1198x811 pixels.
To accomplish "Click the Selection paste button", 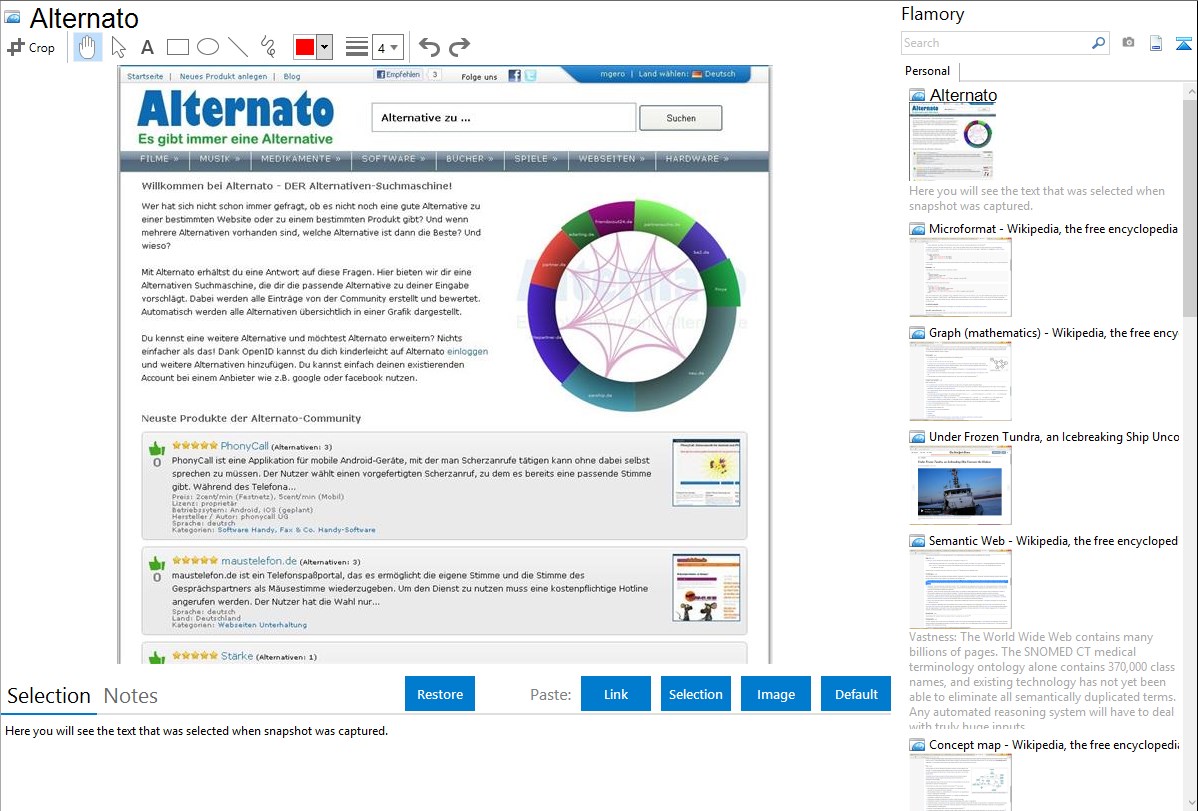I will pos(696,694).
